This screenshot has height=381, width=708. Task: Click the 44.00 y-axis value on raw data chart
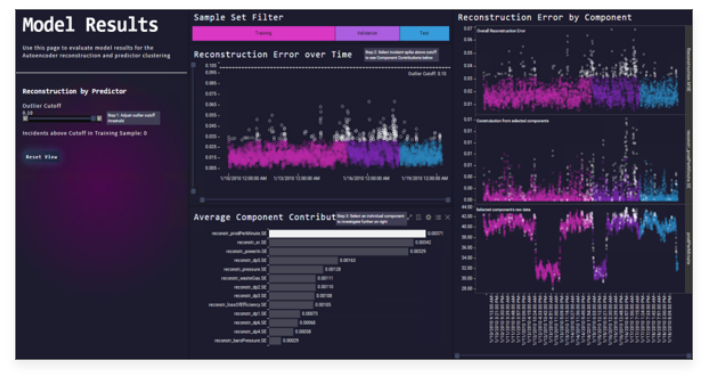[x=467, y=207]
